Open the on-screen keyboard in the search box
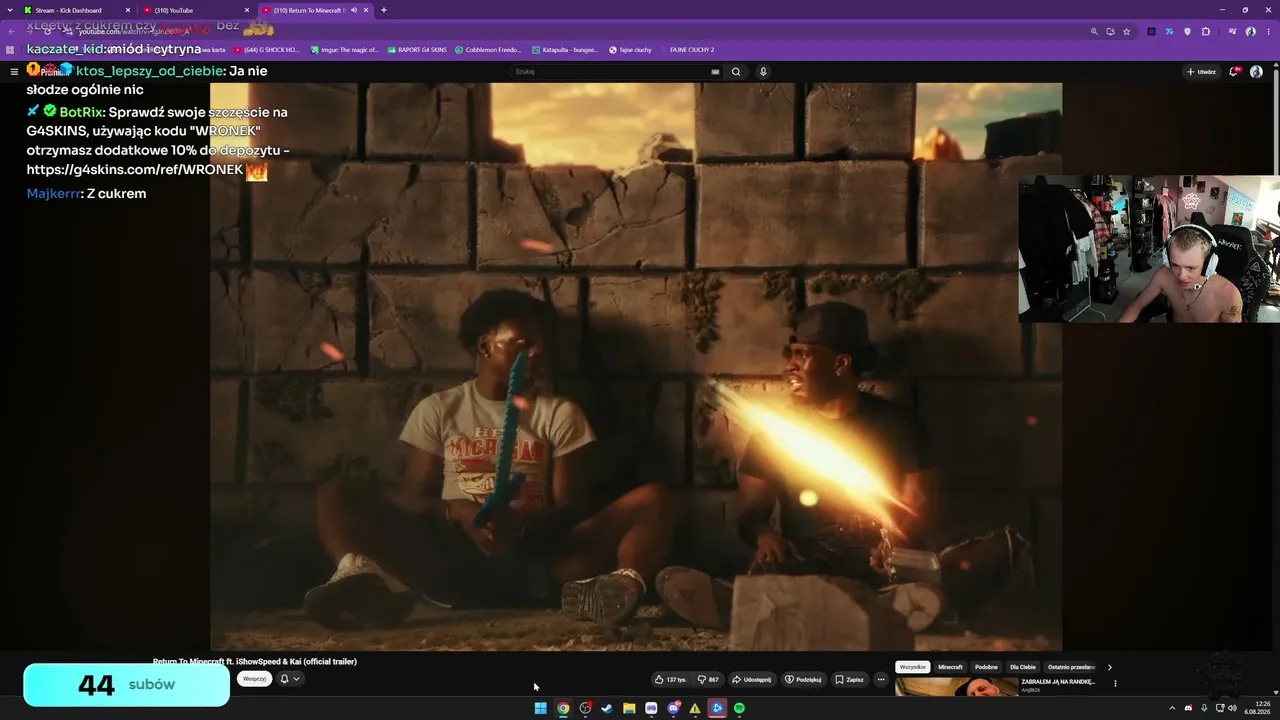 pyautogui.click(x=715, y=72)
